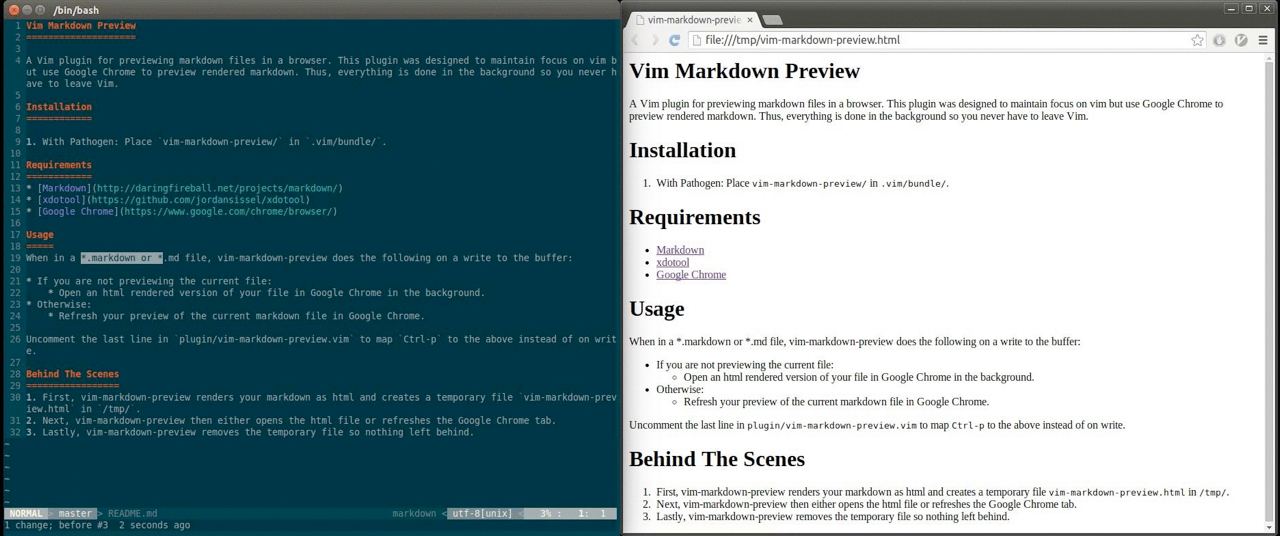Image resolution: width=1280 pixels, height=536 pixels.
Task: Open the Google Chrome link in the rendered page
Action: [x=691, y=274]
